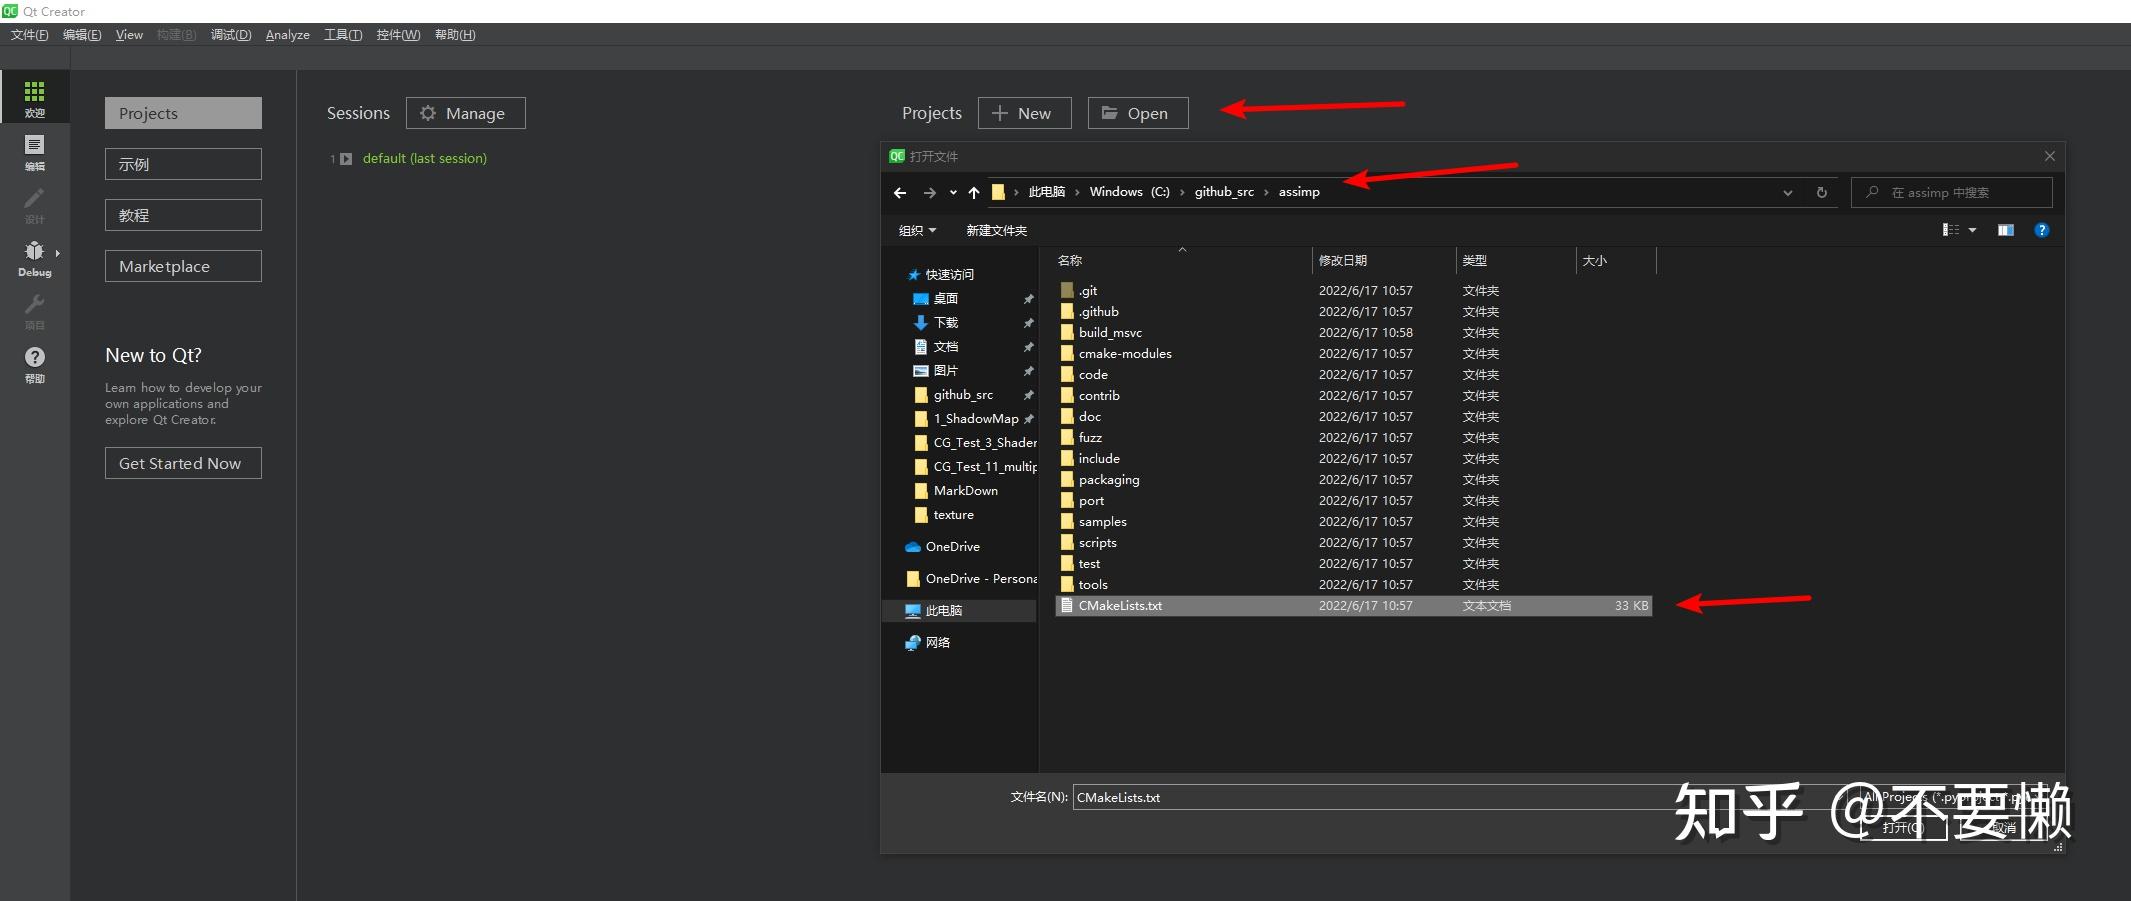The image size is (2131, 901).
Task: Click the Projects welcome tab button
Action: [x=183, y=113]
